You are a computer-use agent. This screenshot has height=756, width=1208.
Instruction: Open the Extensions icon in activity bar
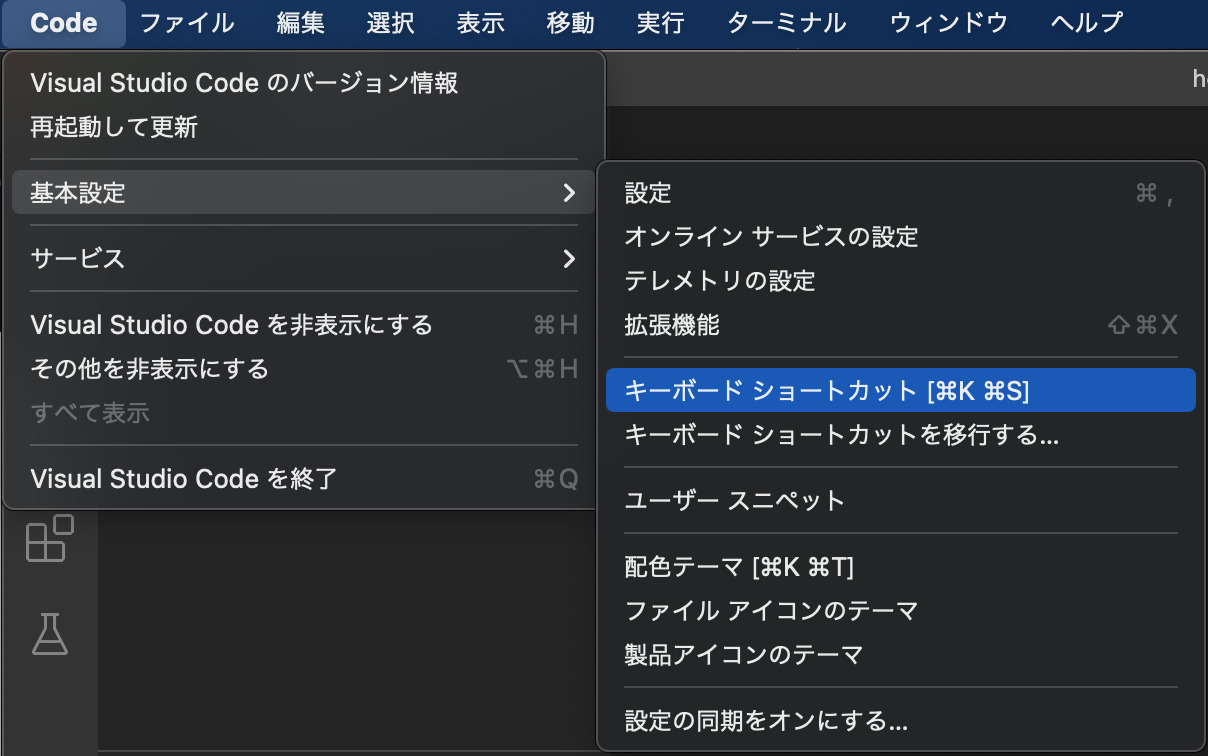(x=49, y=539)
